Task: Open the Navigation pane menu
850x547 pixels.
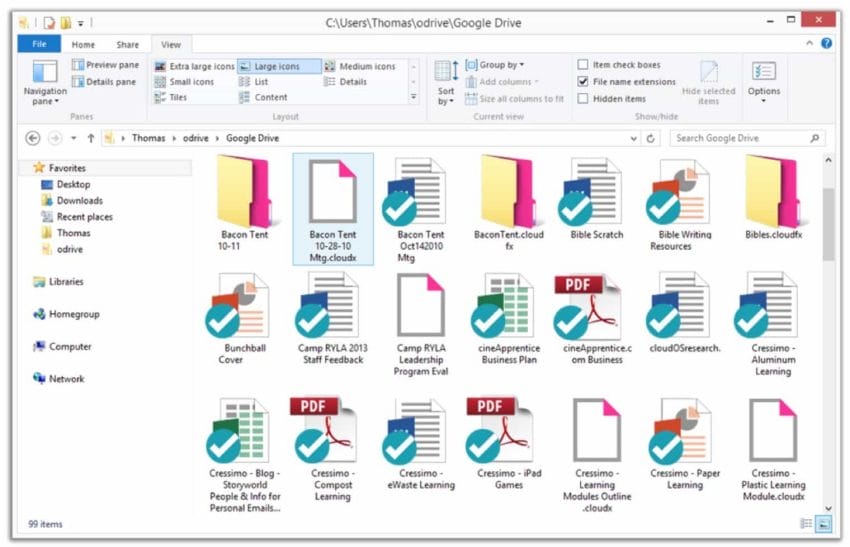Action: click(x=45, y=82)
